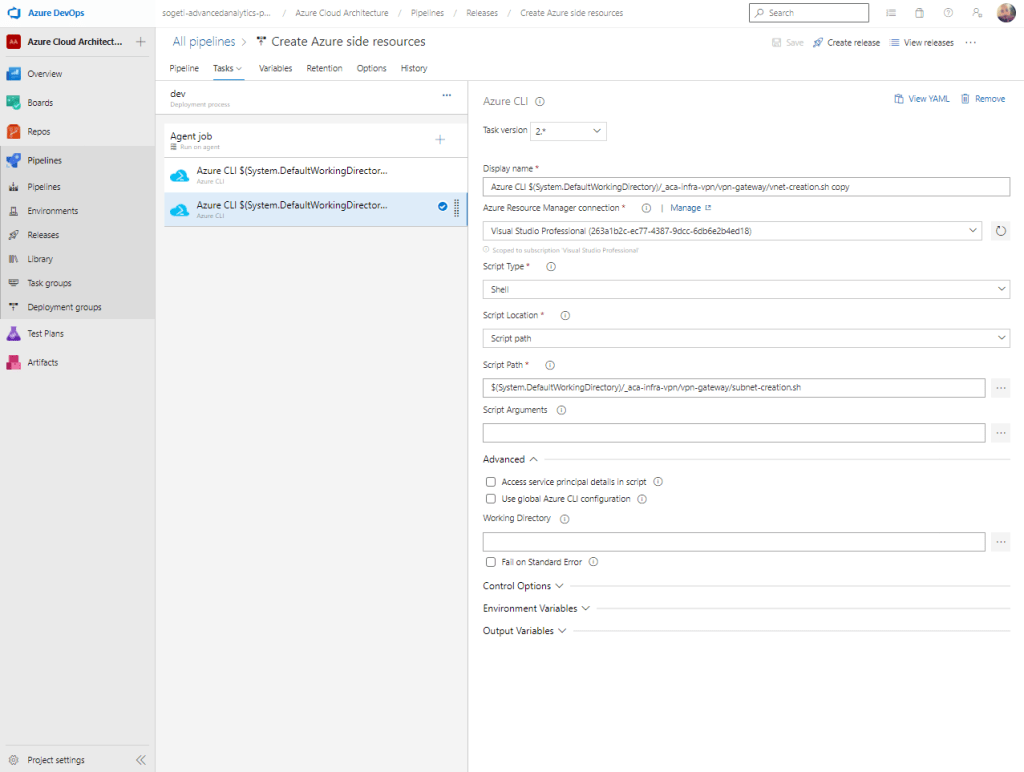The image size is (1024, 772).
Task: Click the Create release button
Action: coord(846,43)
